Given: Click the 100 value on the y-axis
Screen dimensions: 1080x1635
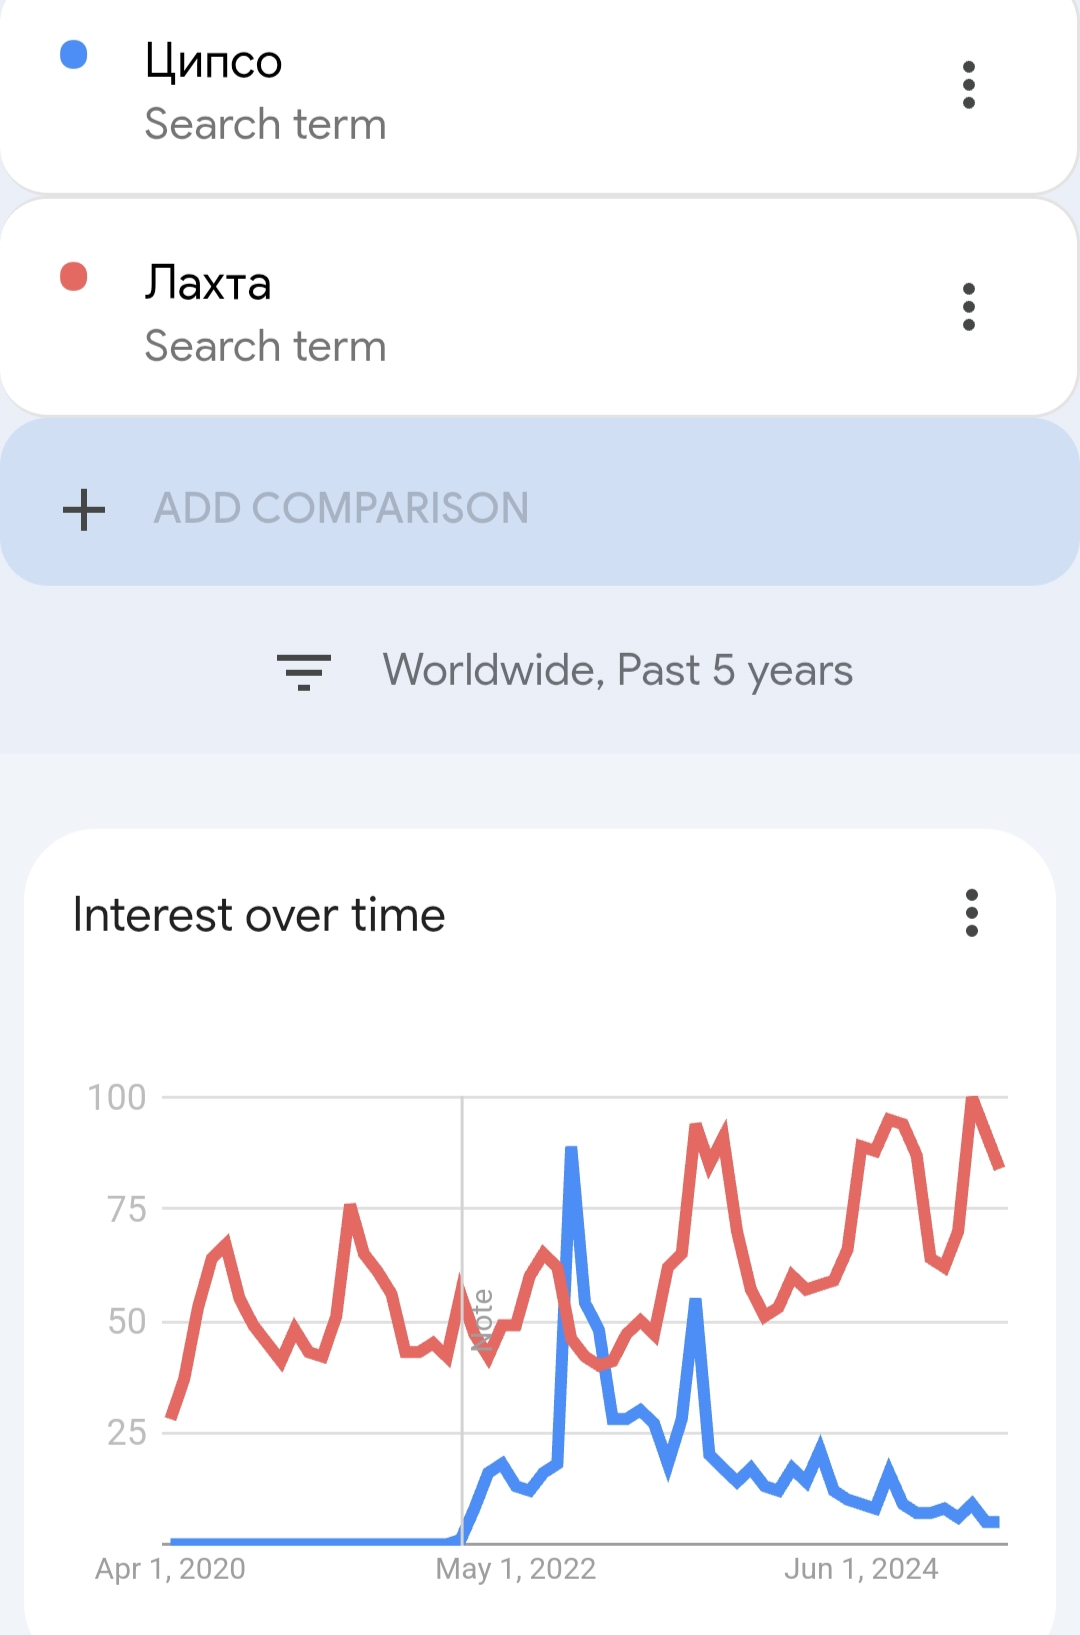Looking at the screenshot, I should pos(117,1098).
